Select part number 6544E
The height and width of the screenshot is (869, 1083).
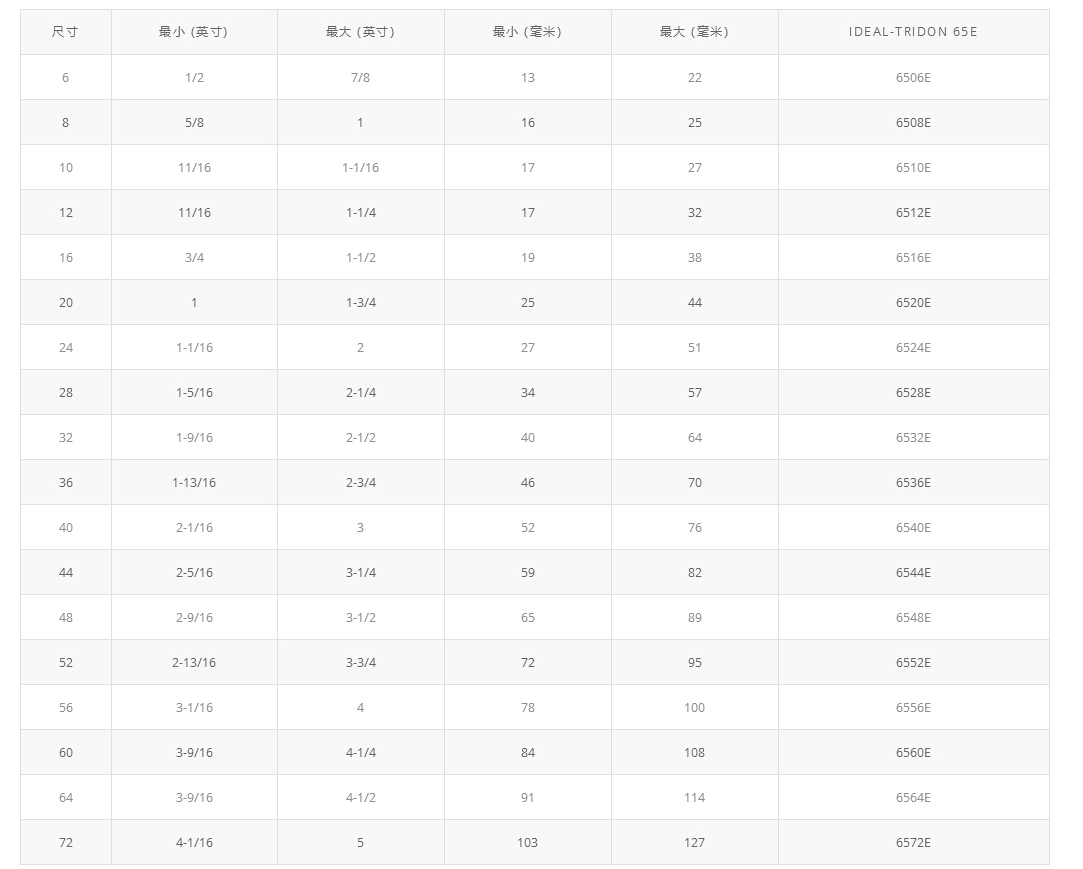point(913,572)
